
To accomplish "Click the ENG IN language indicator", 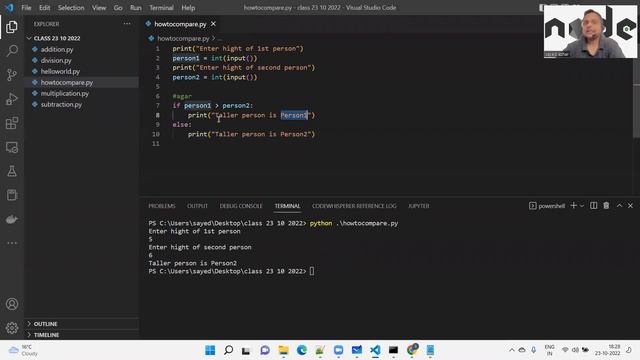I will point(549,350).
